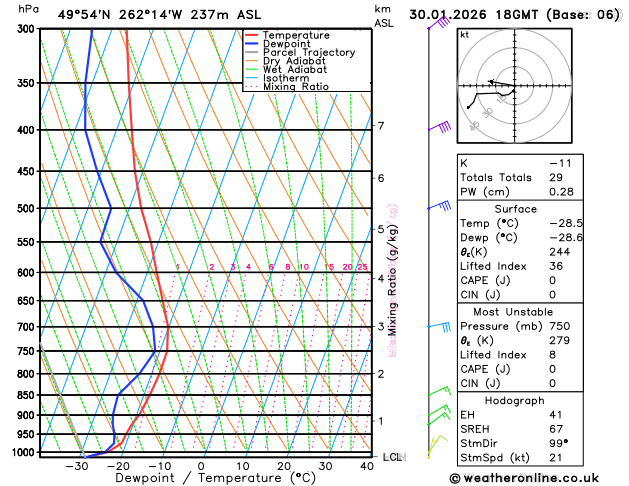This screenshot has width=629, height=486.
Task: Click the '500' pressure level label
Action: coord(28,209)
